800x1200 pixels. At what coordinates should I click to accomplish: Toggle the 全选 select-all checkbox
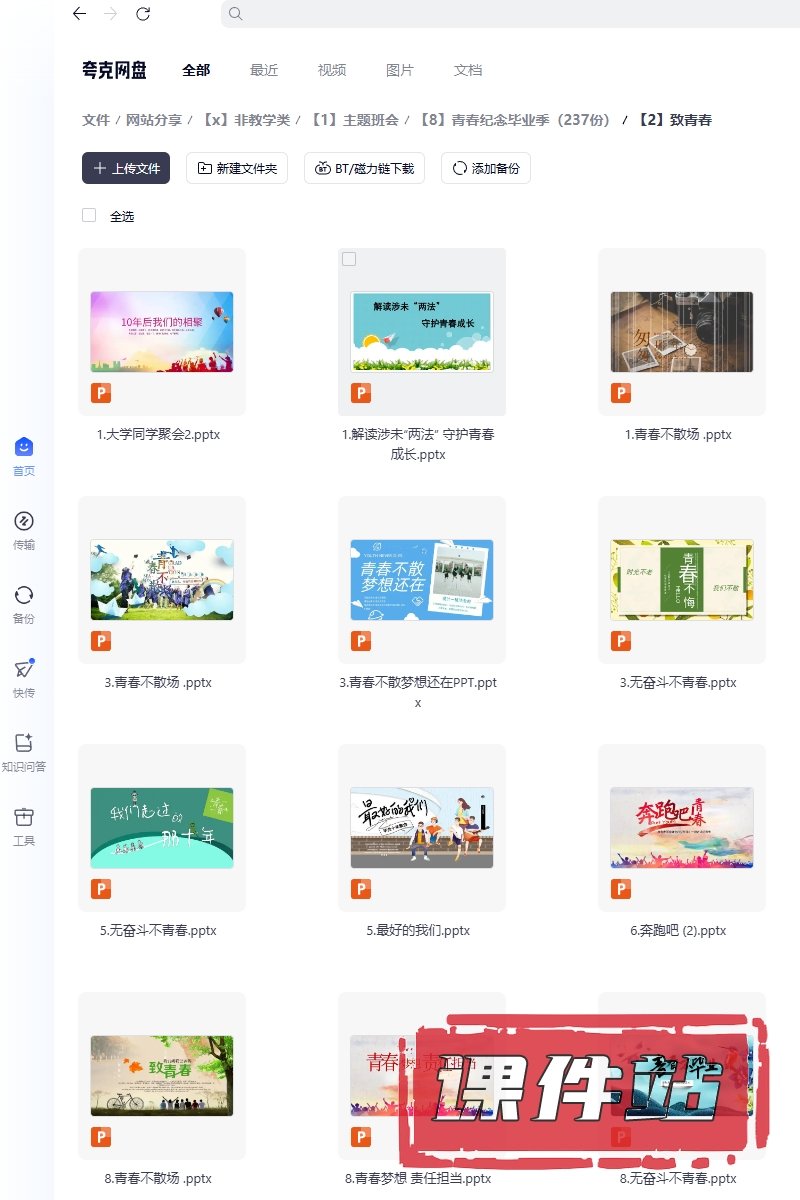click(89, 215)
